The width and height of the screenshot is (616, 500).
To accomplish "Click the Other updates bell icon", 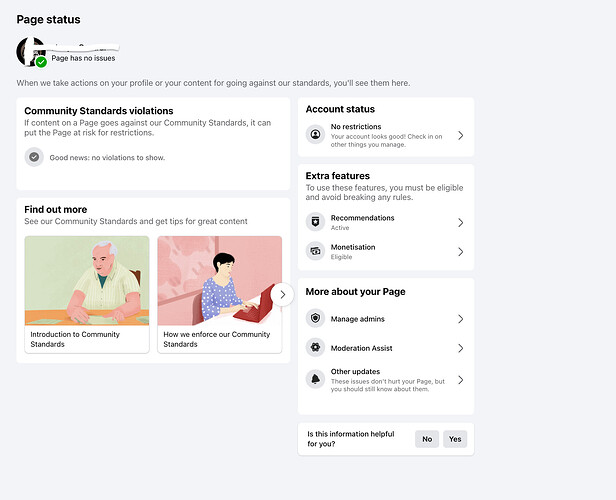I will pyautogui.click(x=316, y=380).
